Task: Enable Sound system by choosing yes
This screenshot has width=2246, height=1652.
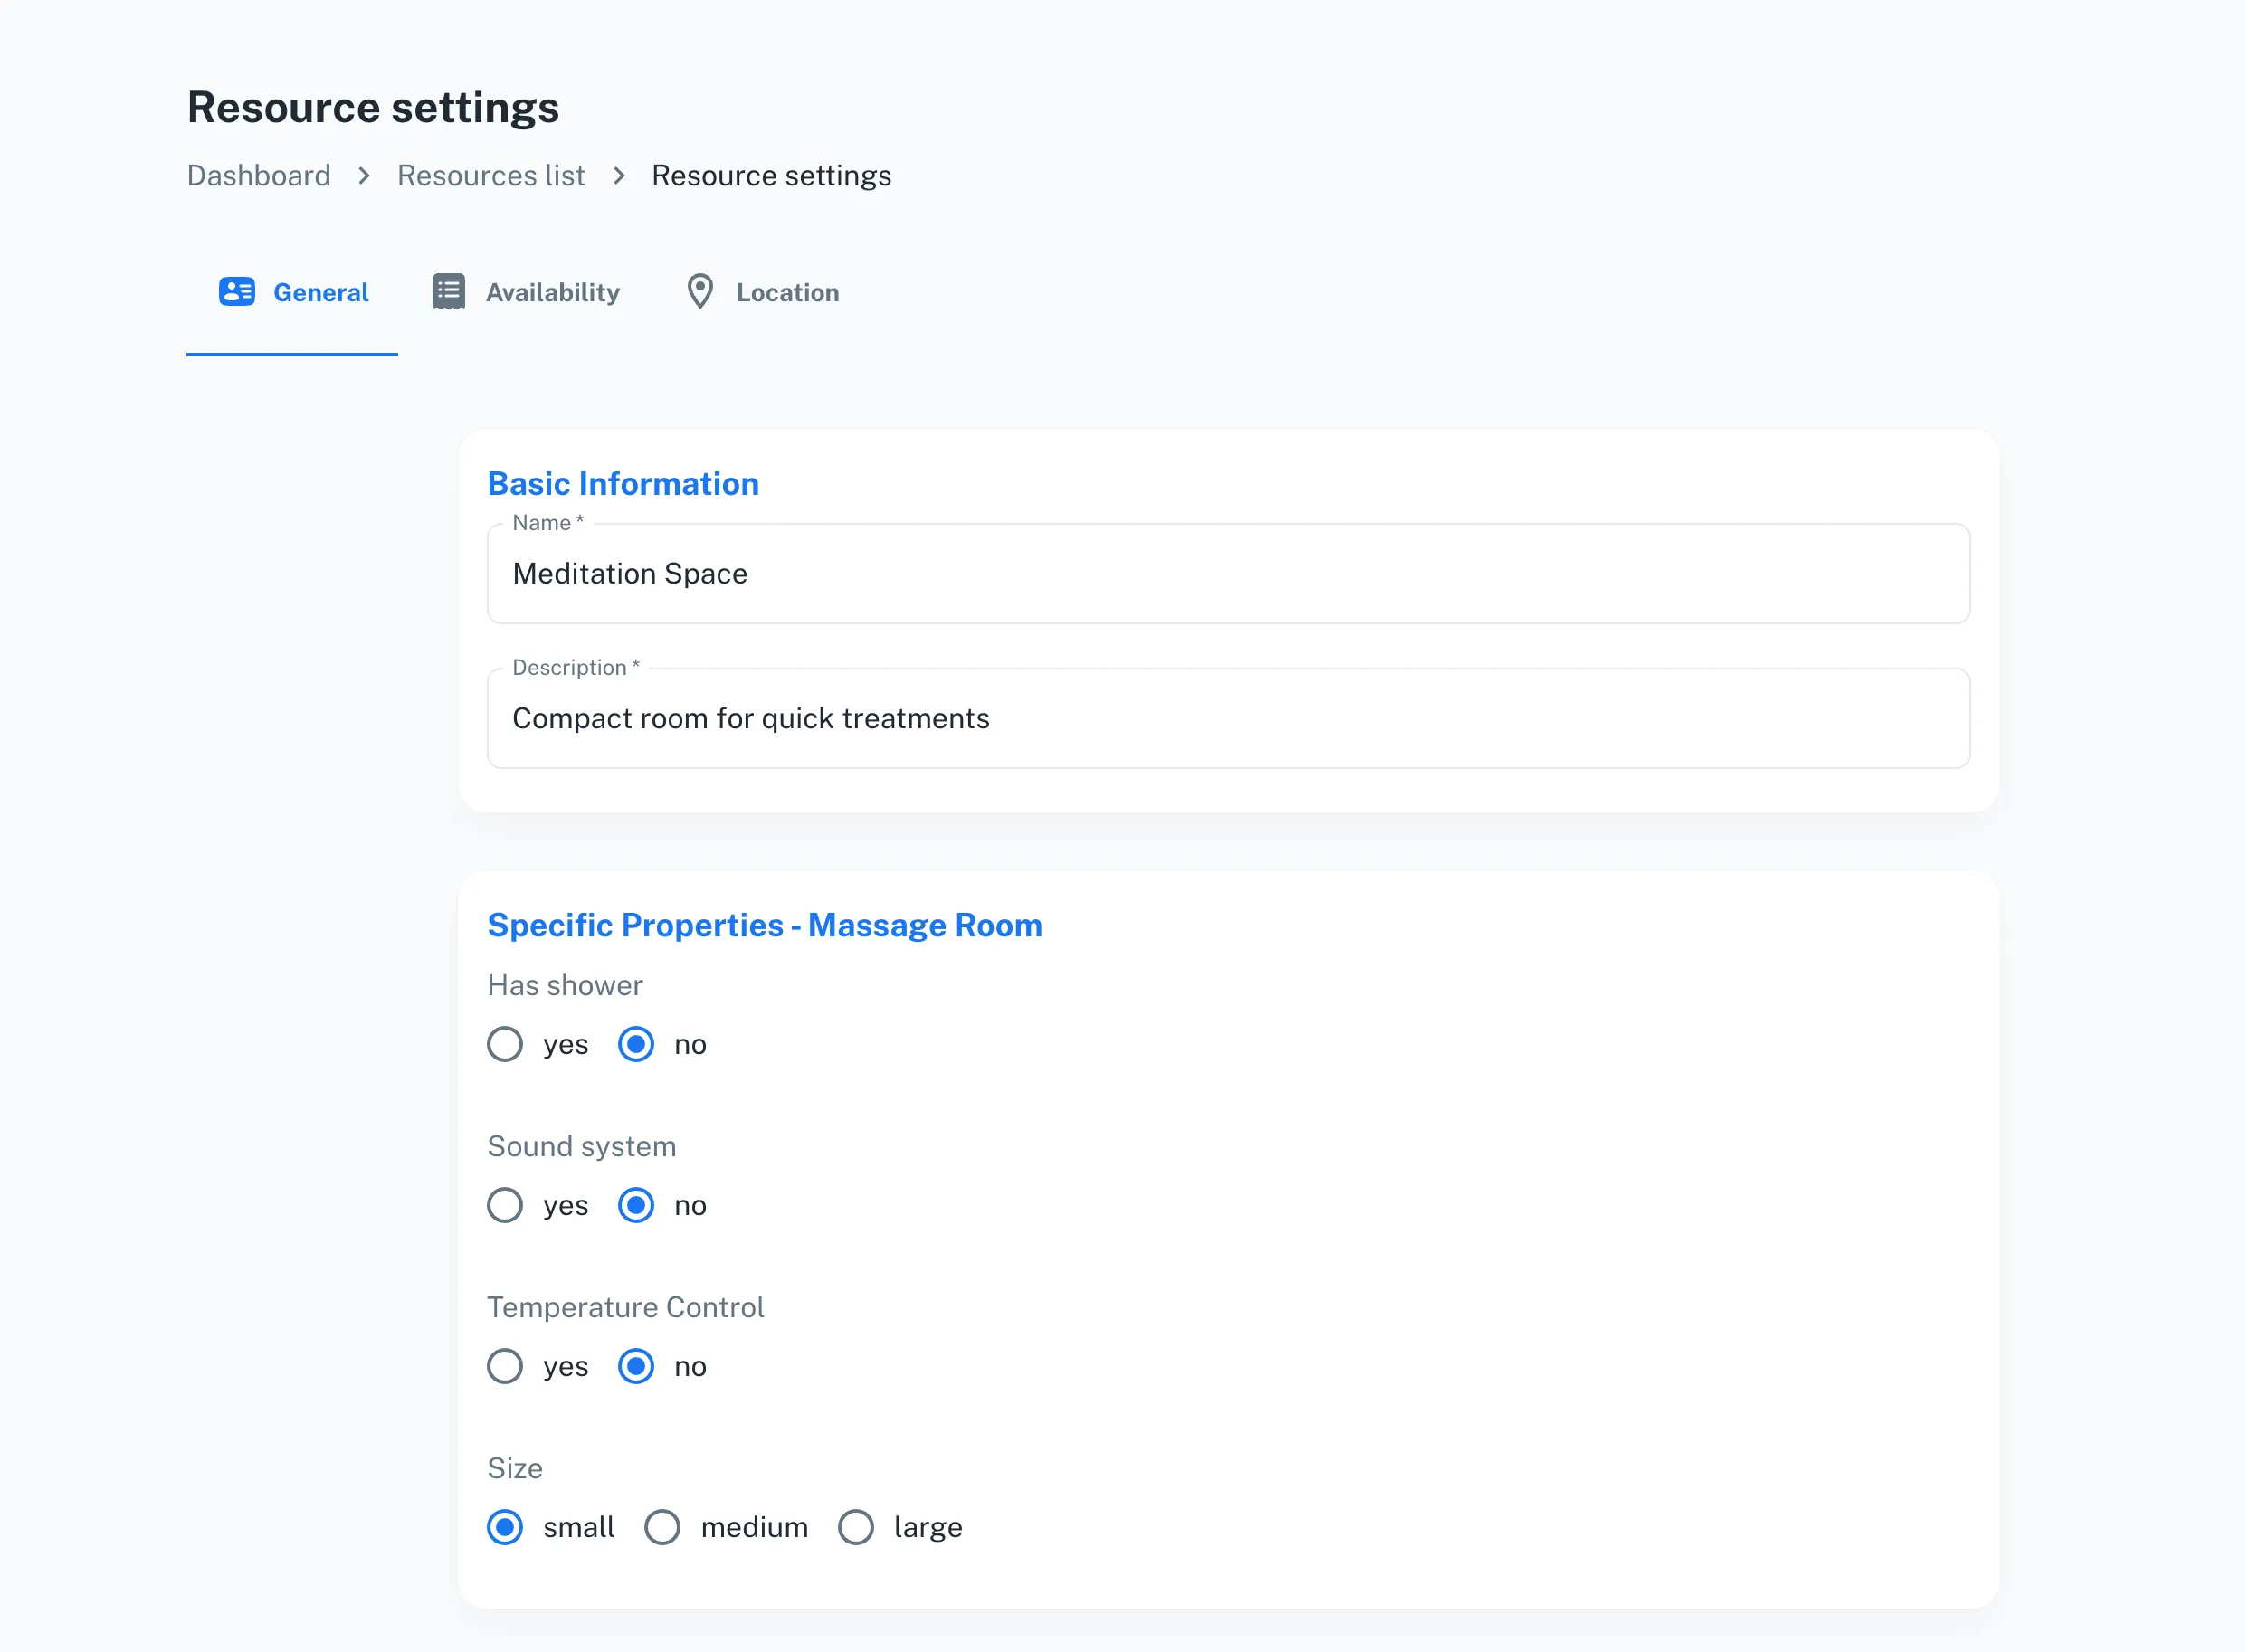Action: [505, 1205]
